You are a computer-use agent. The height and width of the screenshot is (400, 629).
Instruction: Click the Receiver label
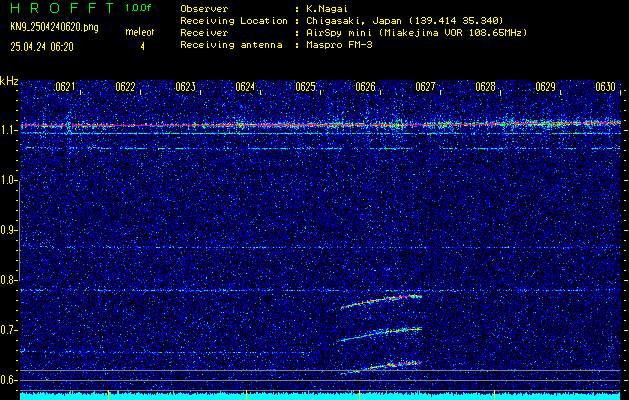tap(204, 33)
